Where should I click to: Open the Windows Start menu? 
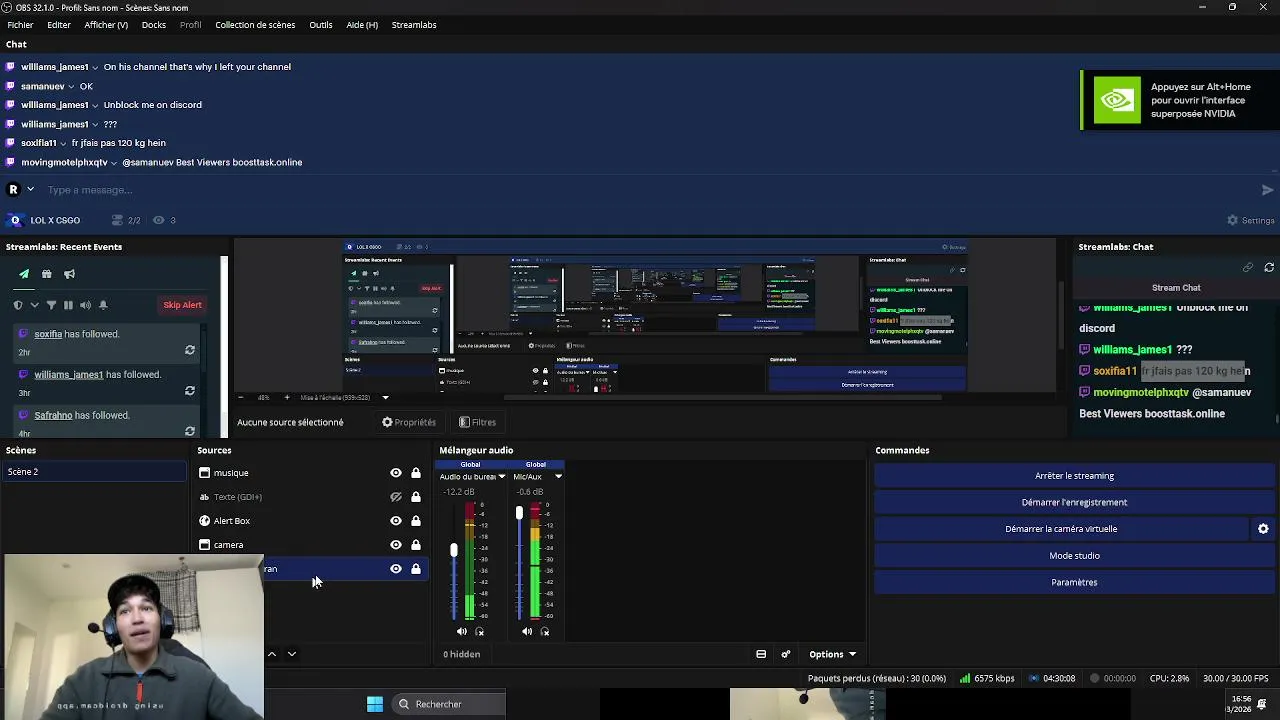click(375, 704)
